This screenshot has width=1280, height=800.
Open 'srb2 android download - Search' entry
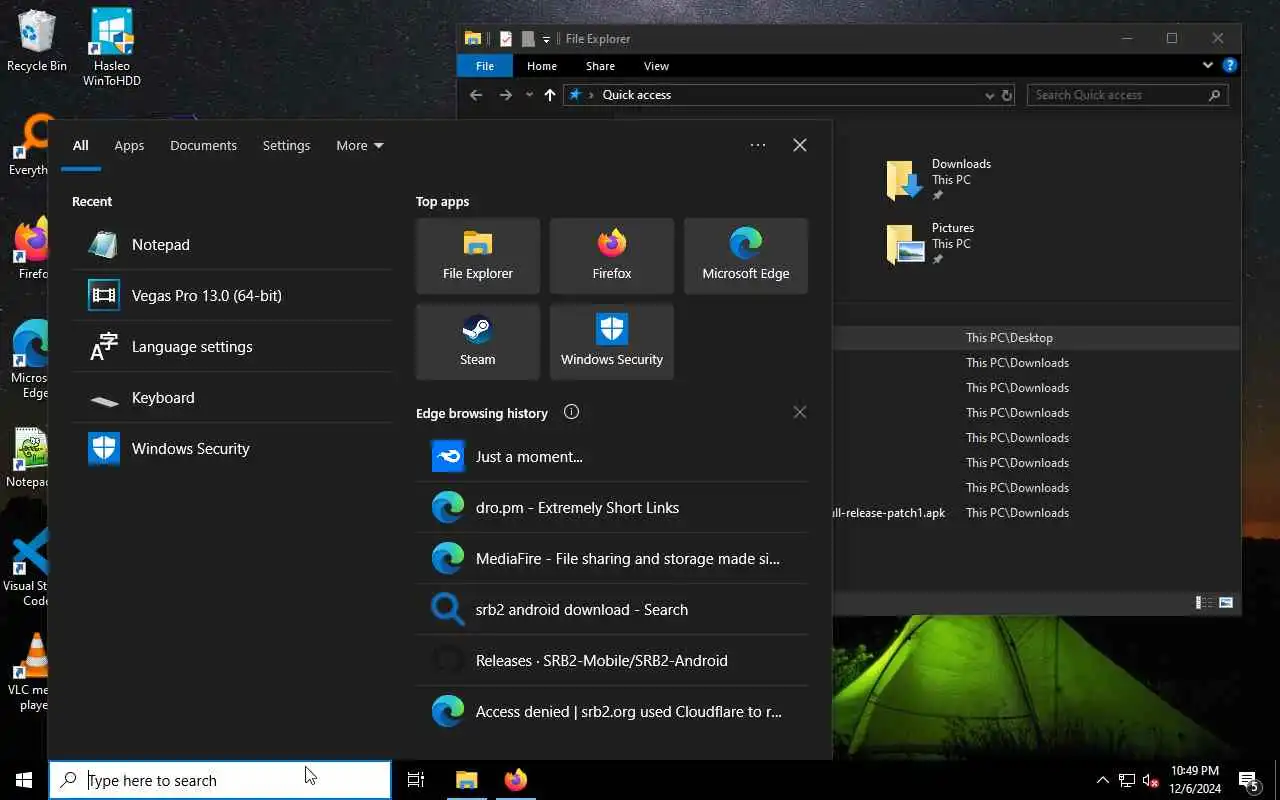[612, 609]
